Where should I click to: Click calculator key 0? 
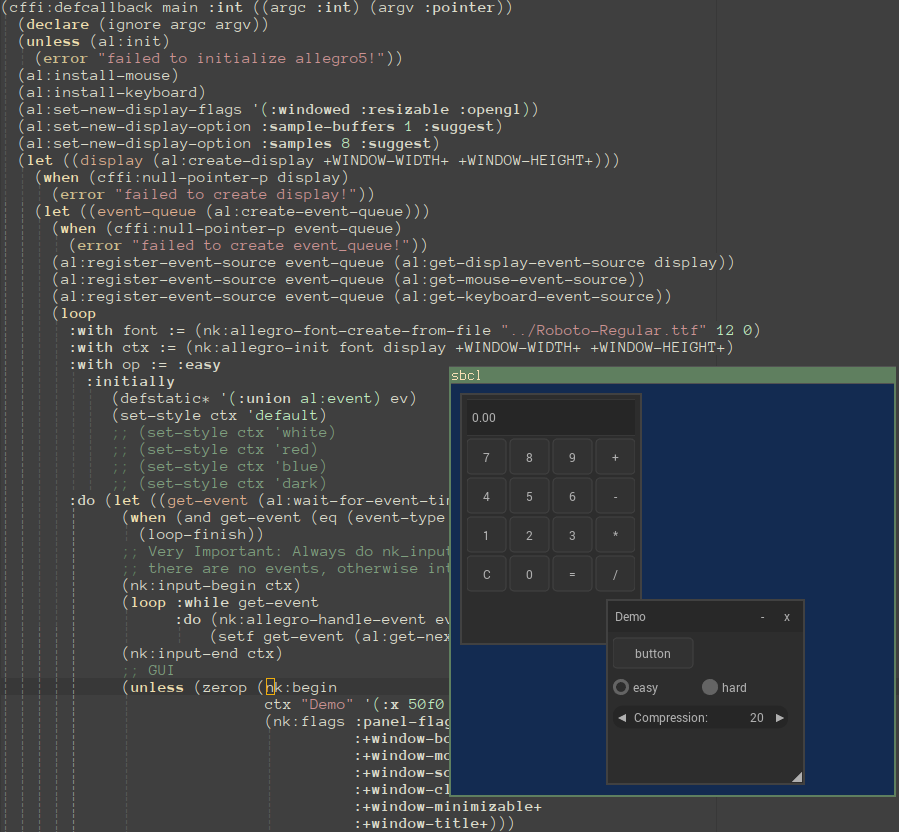[x=529, y=575]
